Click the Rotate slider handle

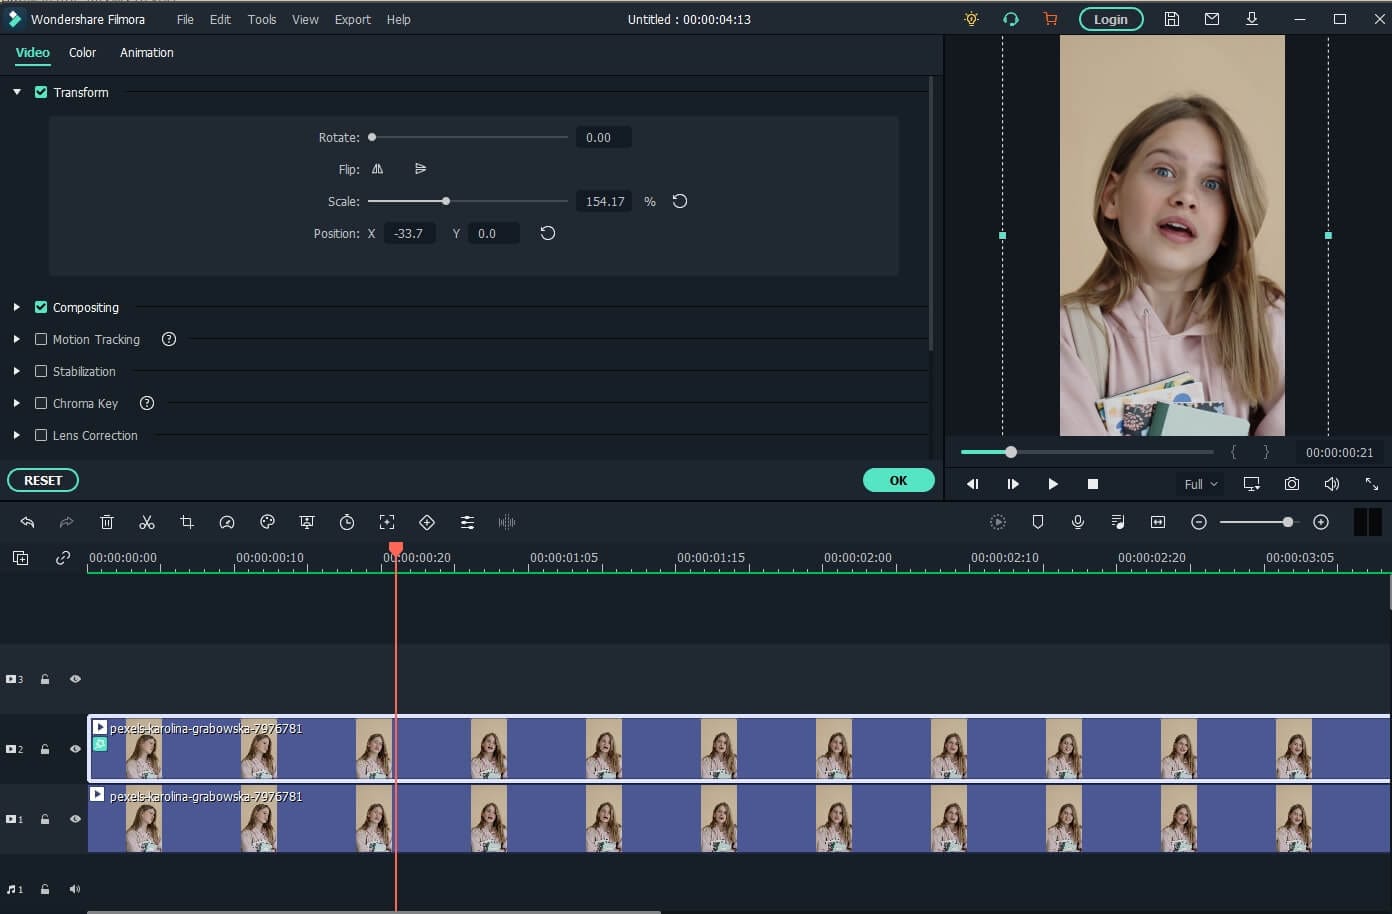coord(372,137)
